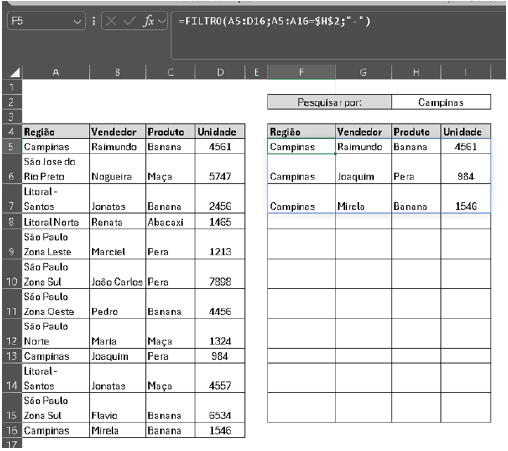Select the Região header in left table
Viewport: 508px width, 451px height.
click(56, 132)
